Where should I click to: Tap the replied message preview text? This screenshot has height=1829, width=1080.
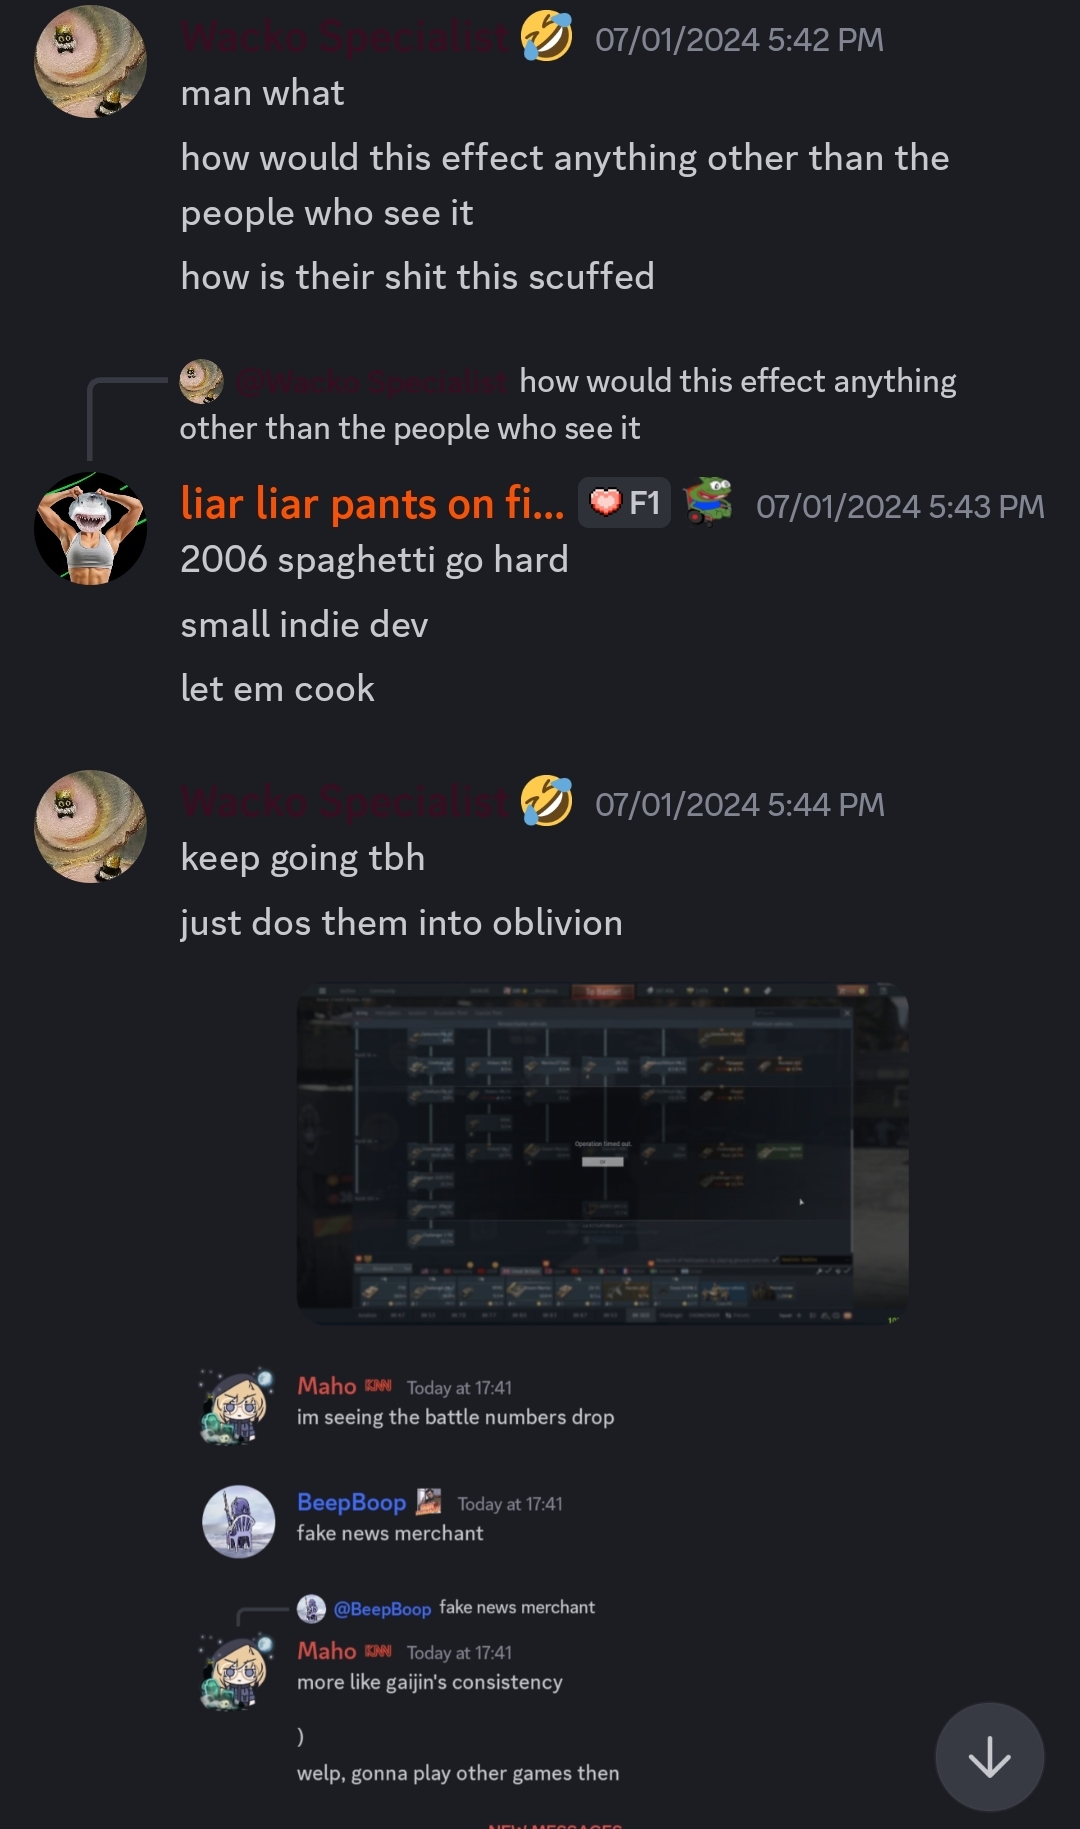tap(567, 404)
